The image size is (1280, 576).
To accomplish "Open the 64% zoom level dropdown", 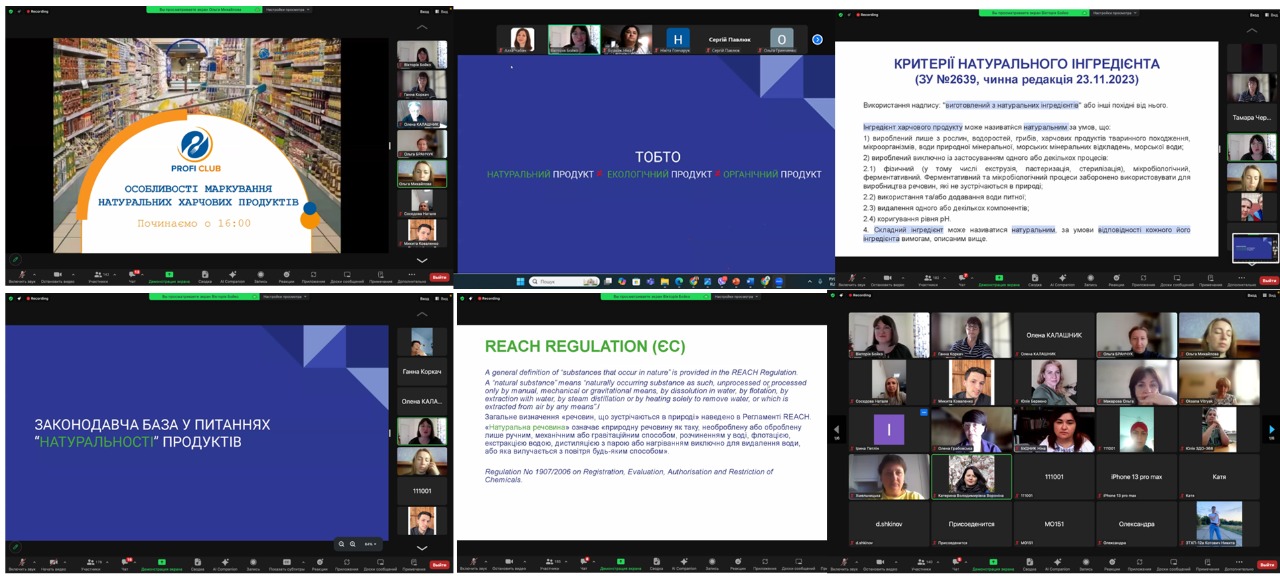I will 370,544.
